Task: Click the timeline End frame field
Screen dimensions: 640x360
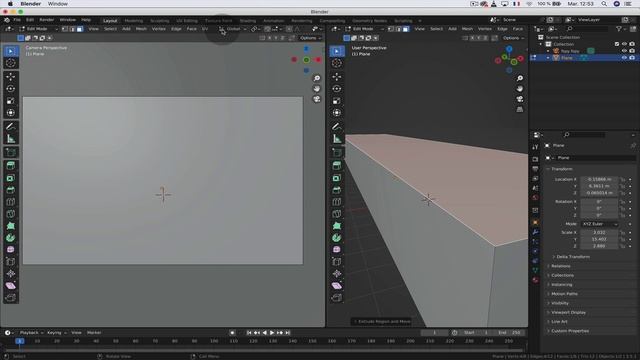Action: pos(509,333)
